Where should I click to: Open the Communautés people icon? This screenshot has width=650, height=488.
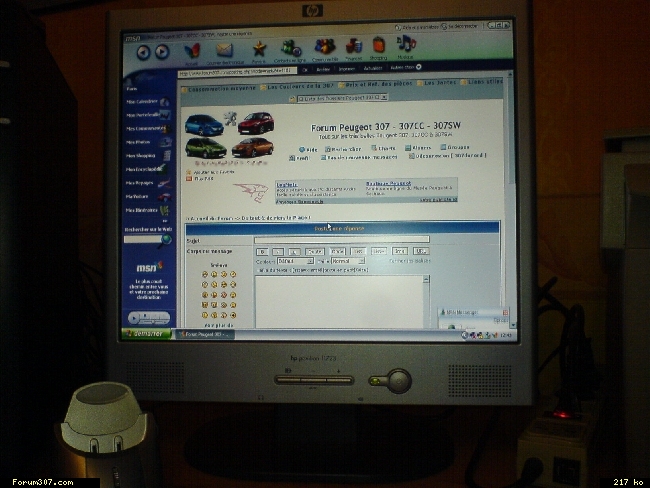(x=325, y=47)
